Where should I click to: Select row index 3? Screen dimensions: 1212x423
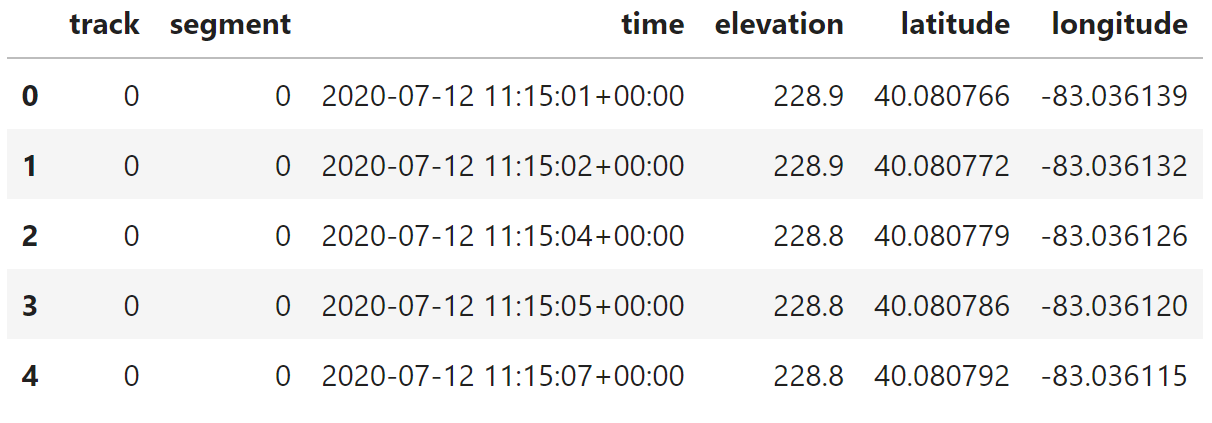(30, 306)
